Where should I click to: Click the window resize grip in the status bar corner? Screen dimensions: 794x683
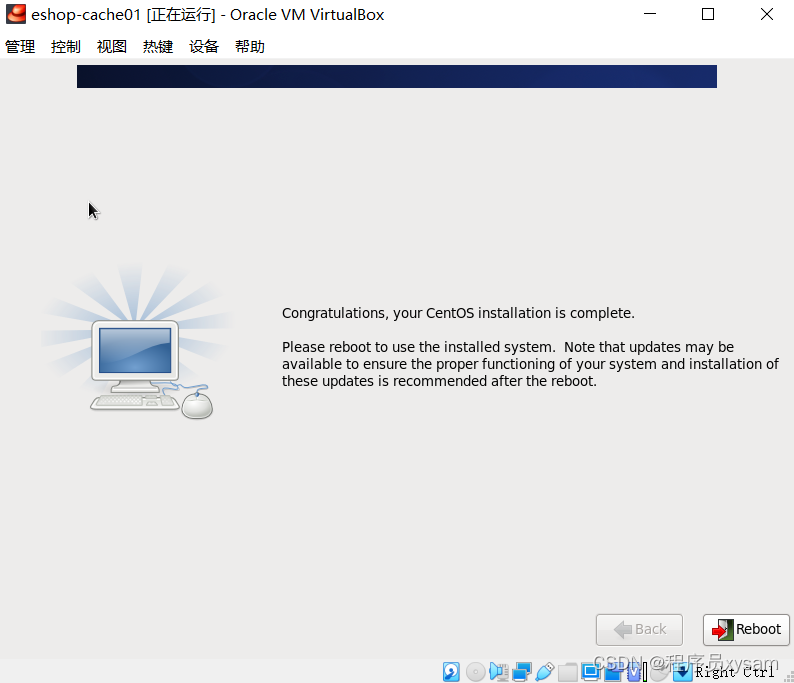pyautogui.click(x=788, y=677)
